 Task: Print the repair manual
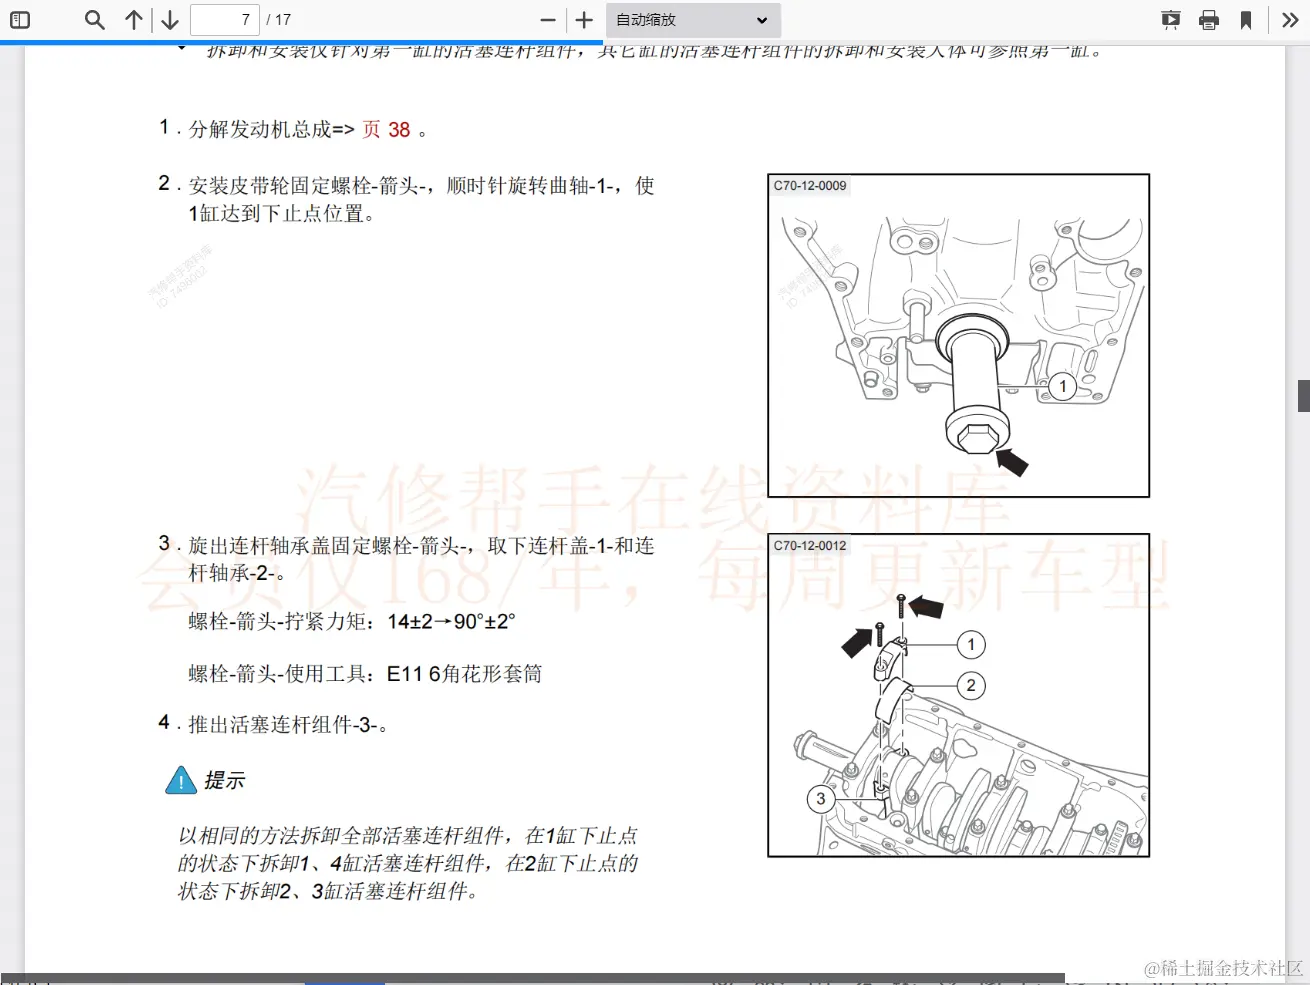[1209, 19]
